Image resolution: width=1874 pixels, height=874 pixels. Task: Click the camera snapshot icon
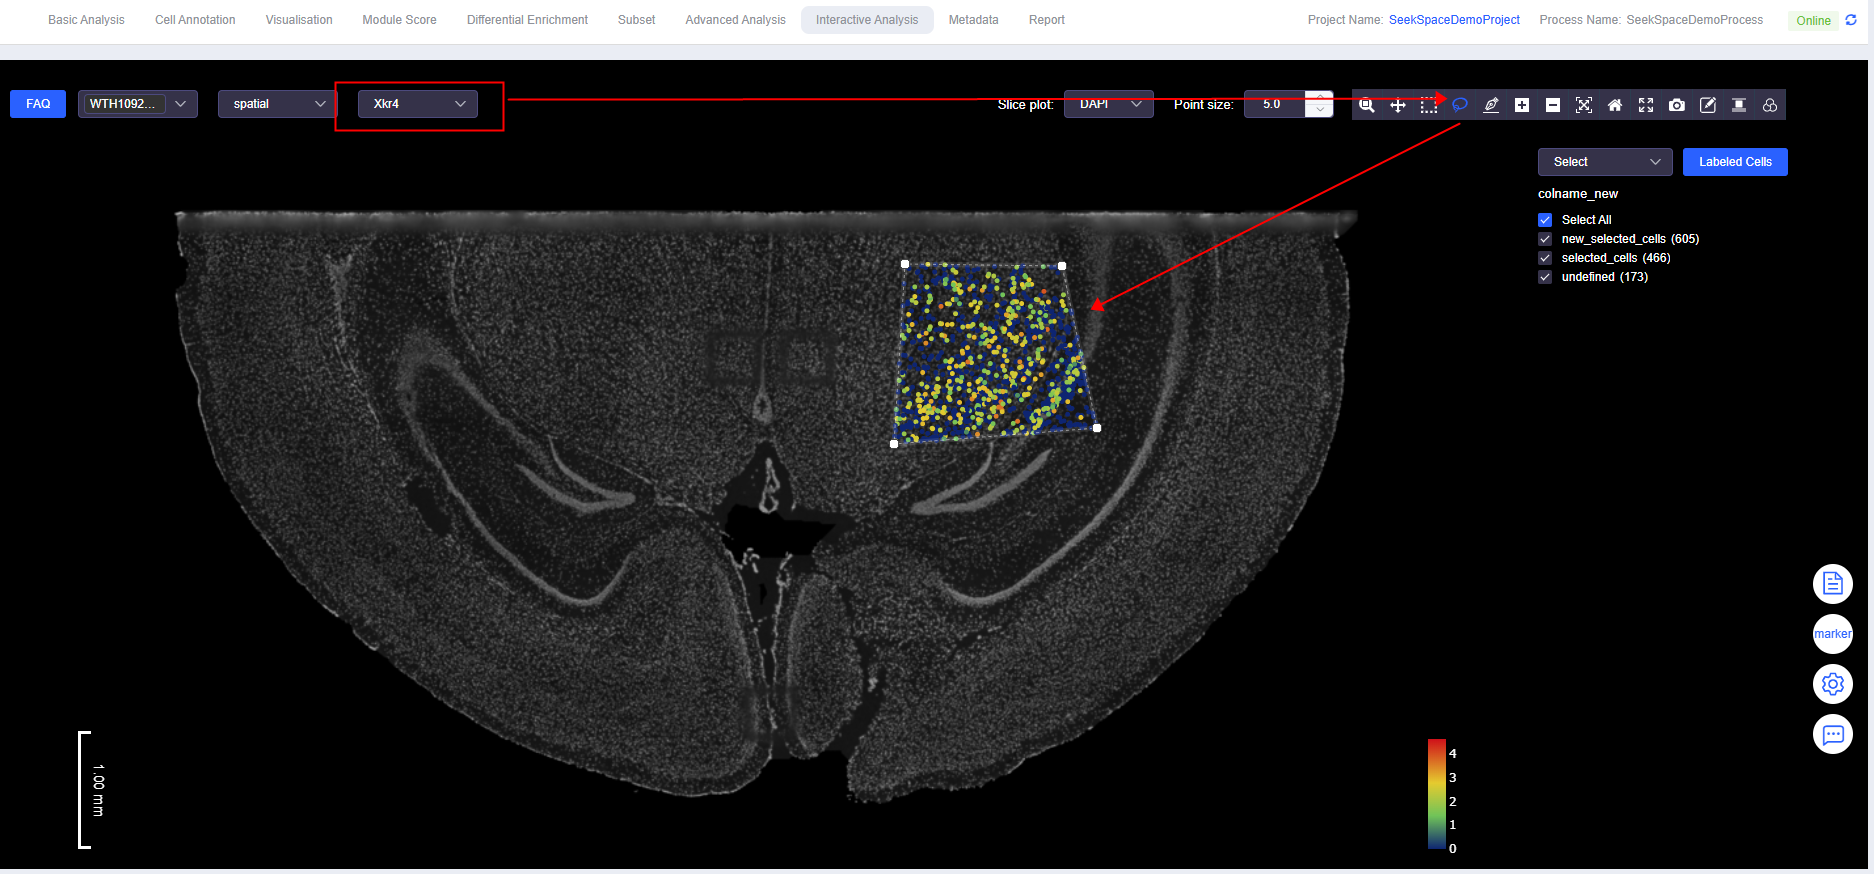point(1677,105)
